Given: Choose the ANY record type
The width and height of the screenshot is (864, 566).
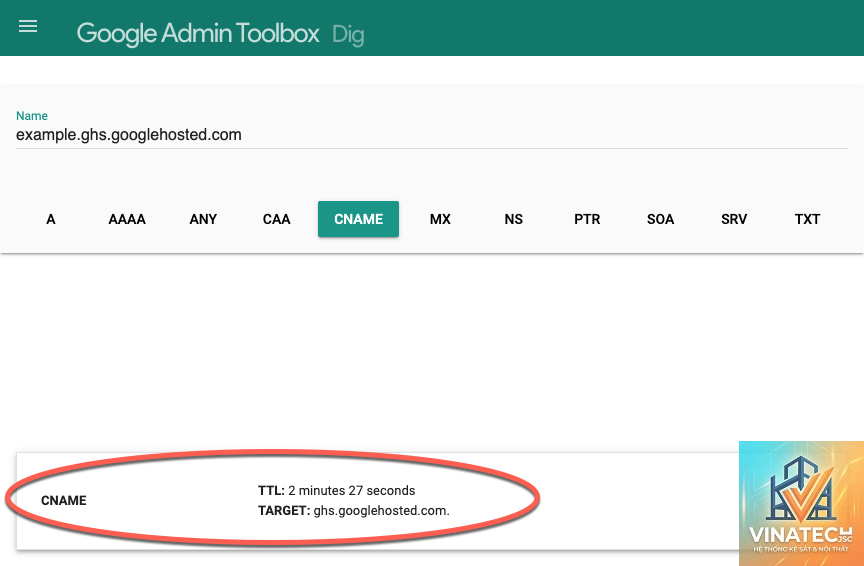Looking at the screenshot, I should [203, 219].
